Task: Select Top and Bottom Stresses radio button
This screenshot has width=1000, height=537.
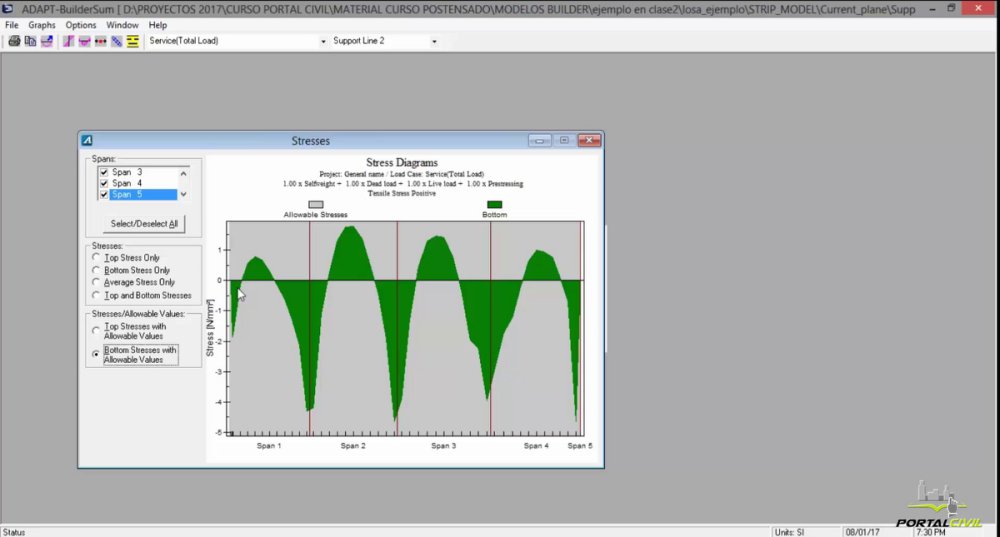Action: click(96, 295)
